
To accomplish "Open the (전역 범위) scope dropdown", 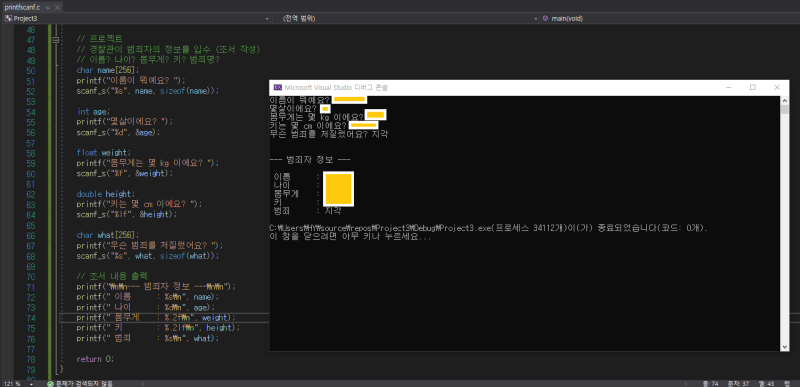I will point(405,18).
